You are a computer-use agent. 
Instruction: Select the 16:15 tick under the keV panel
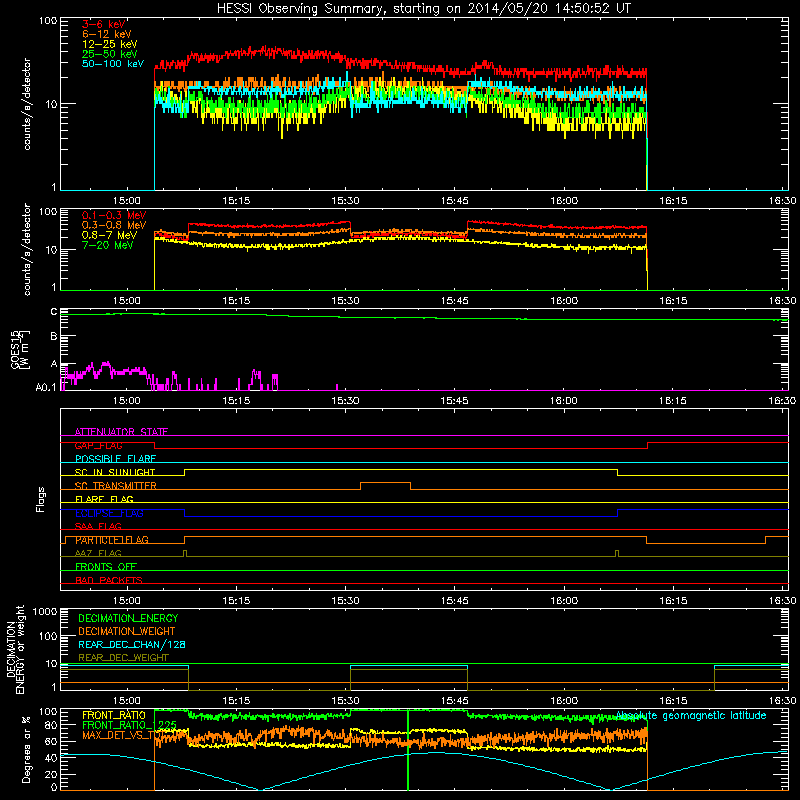point(673,201)
